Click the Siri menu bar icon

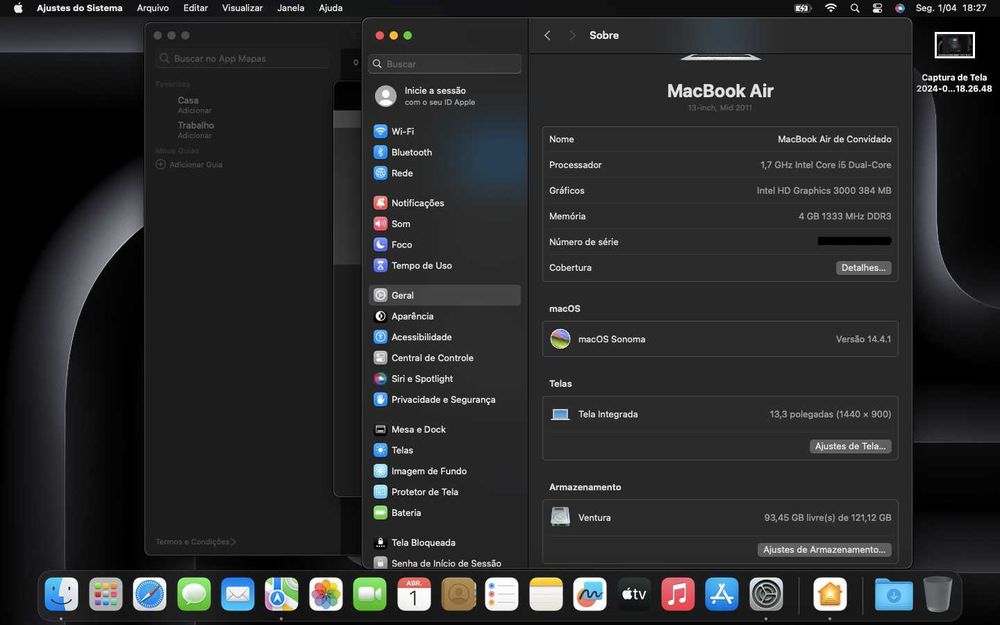pyautogui.click(x=900, y=8)
